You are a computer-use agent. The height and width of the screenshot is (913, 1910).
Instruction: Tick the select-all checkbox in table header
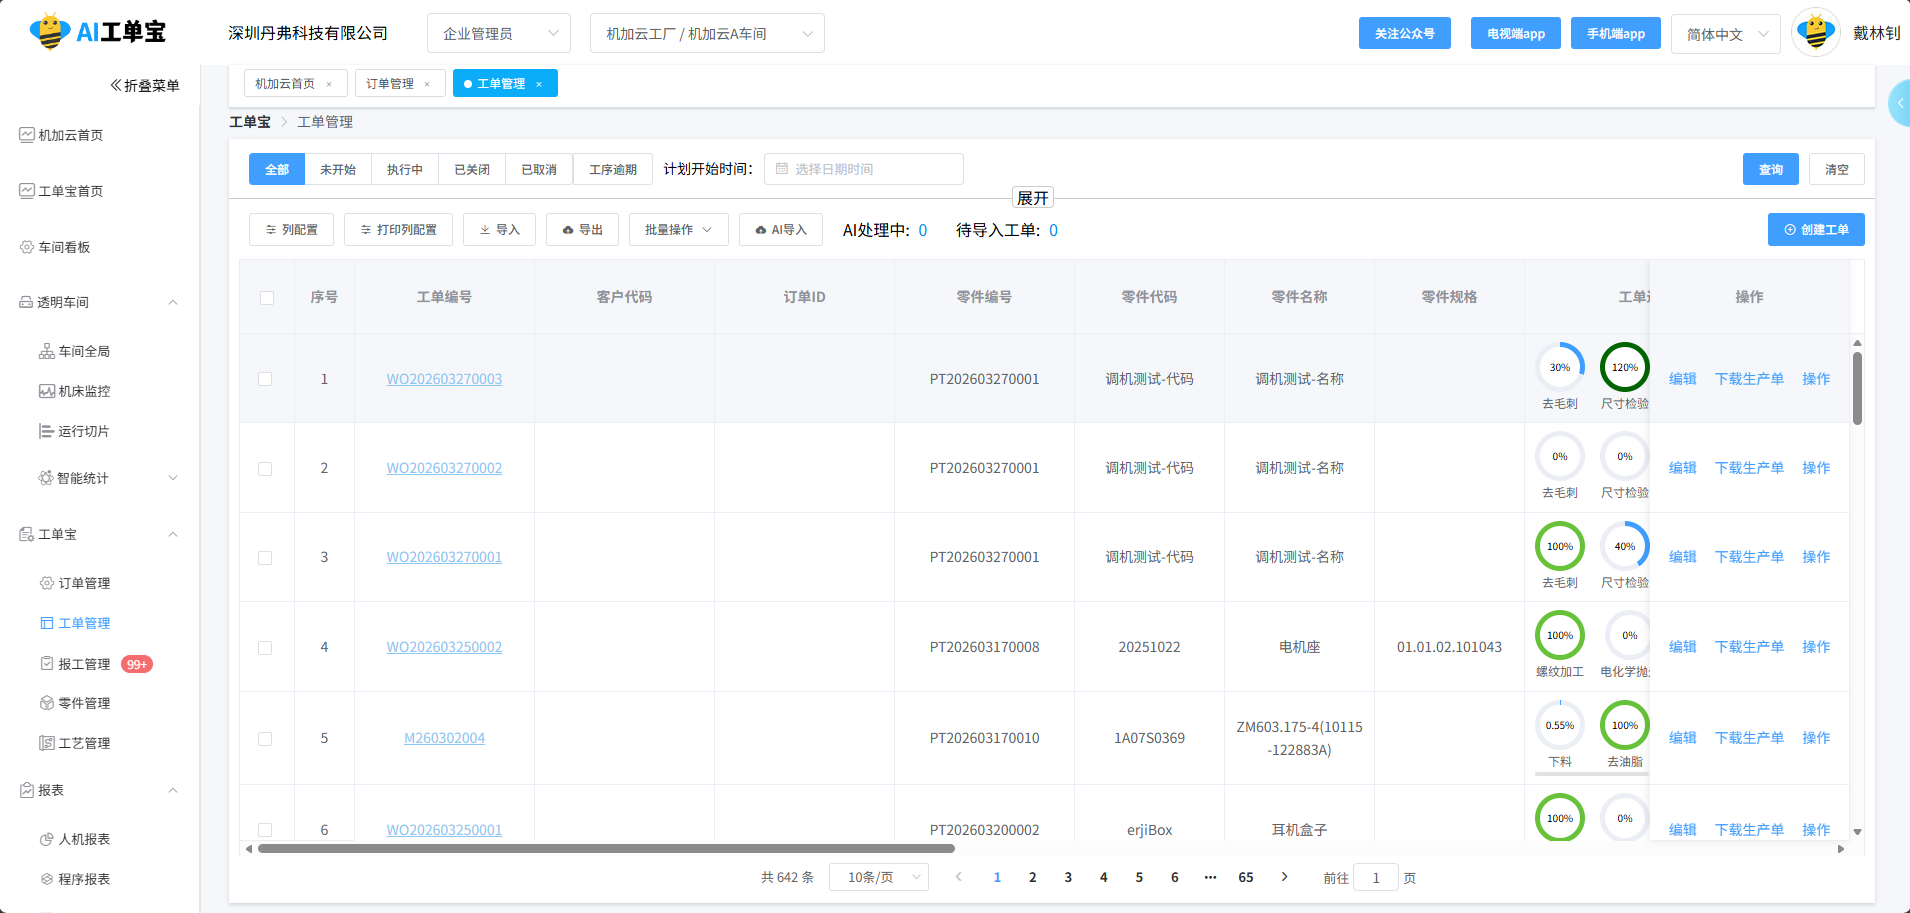point(267,298)
